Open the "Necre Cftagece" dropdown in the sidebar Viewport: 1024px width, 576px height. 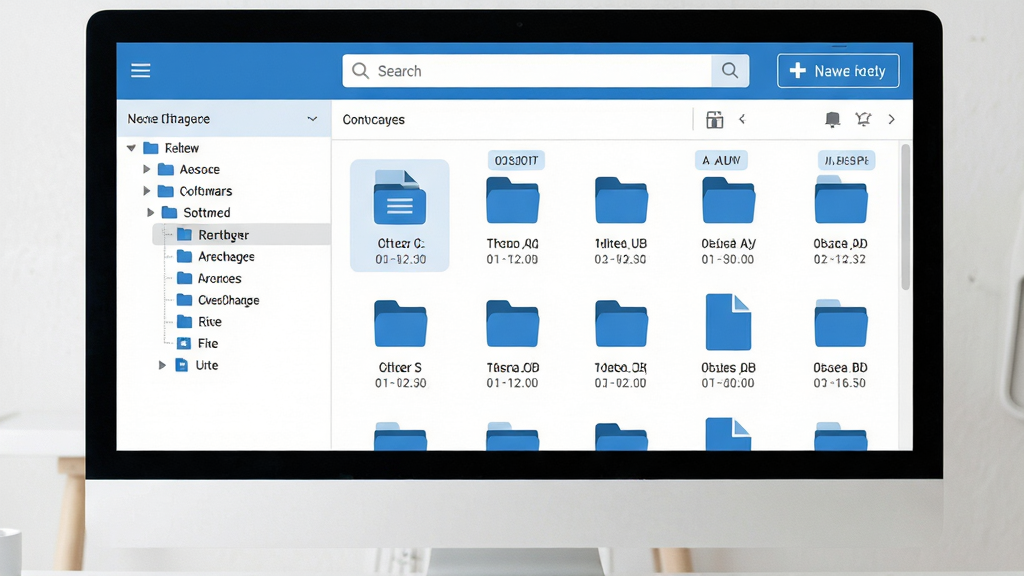224,119
